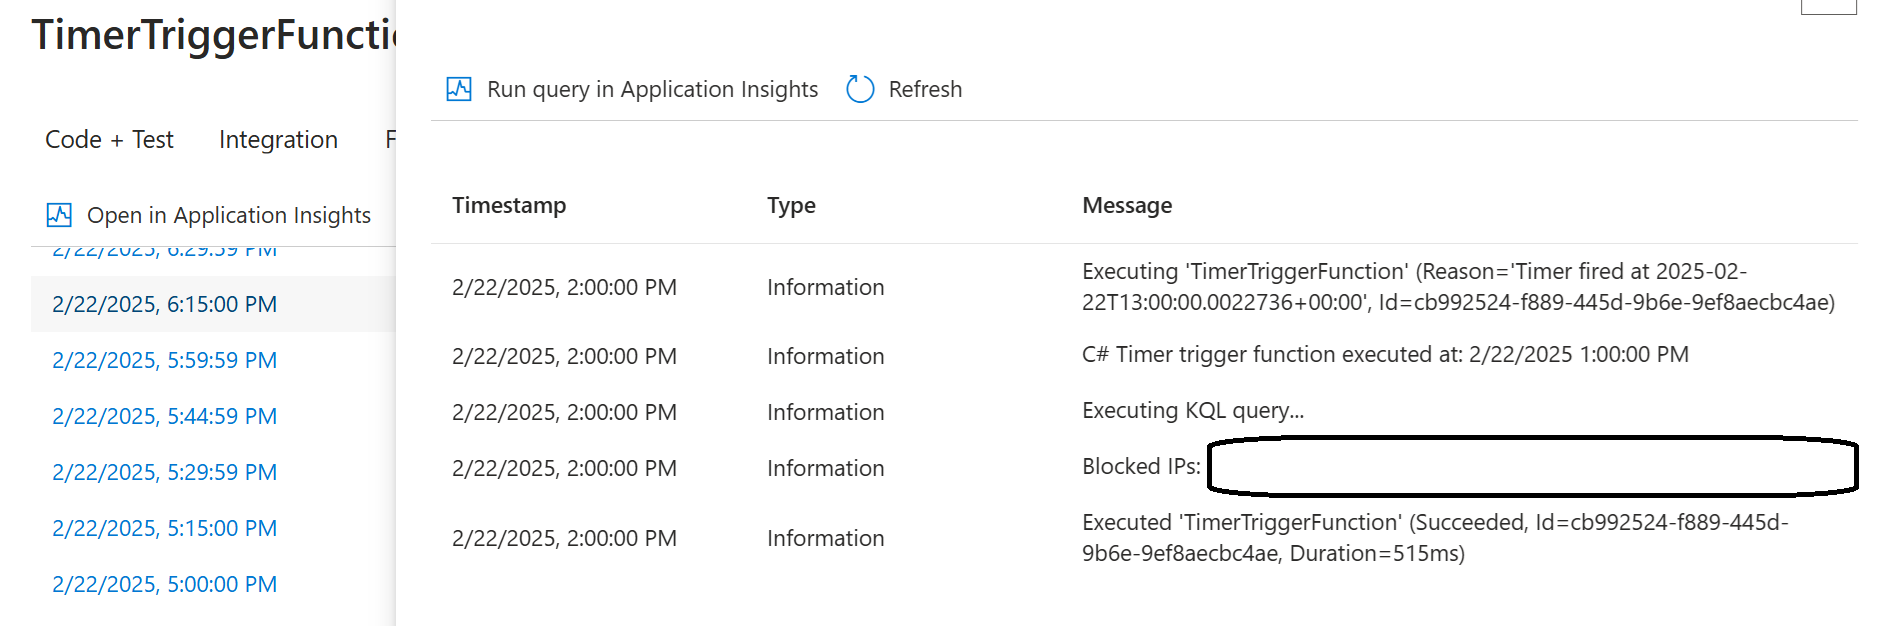
Task: Run query in Application Insights
Action: point(652,89)
